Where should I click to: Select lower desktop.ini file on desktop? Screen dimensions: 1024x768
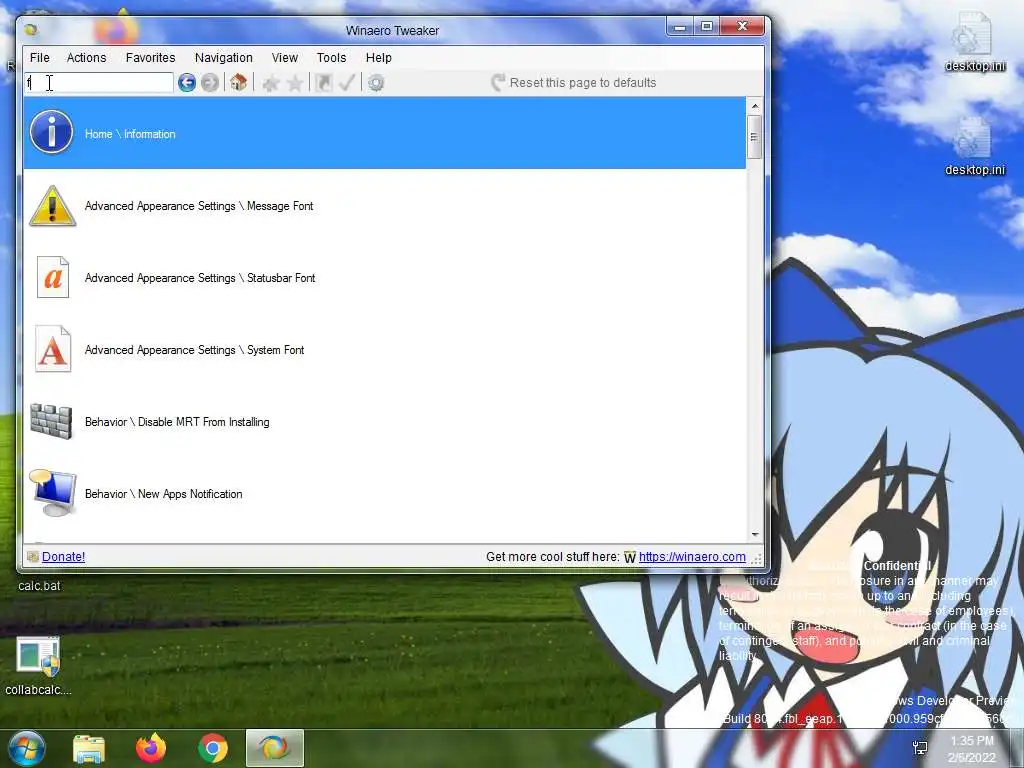[x=974, y=146]
